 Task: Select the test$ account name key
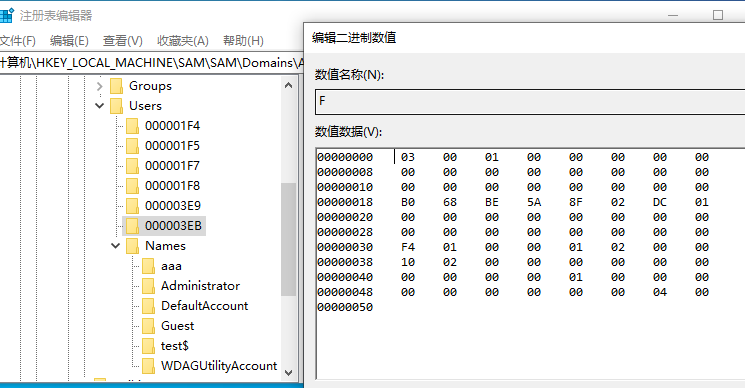click(175, 346)
